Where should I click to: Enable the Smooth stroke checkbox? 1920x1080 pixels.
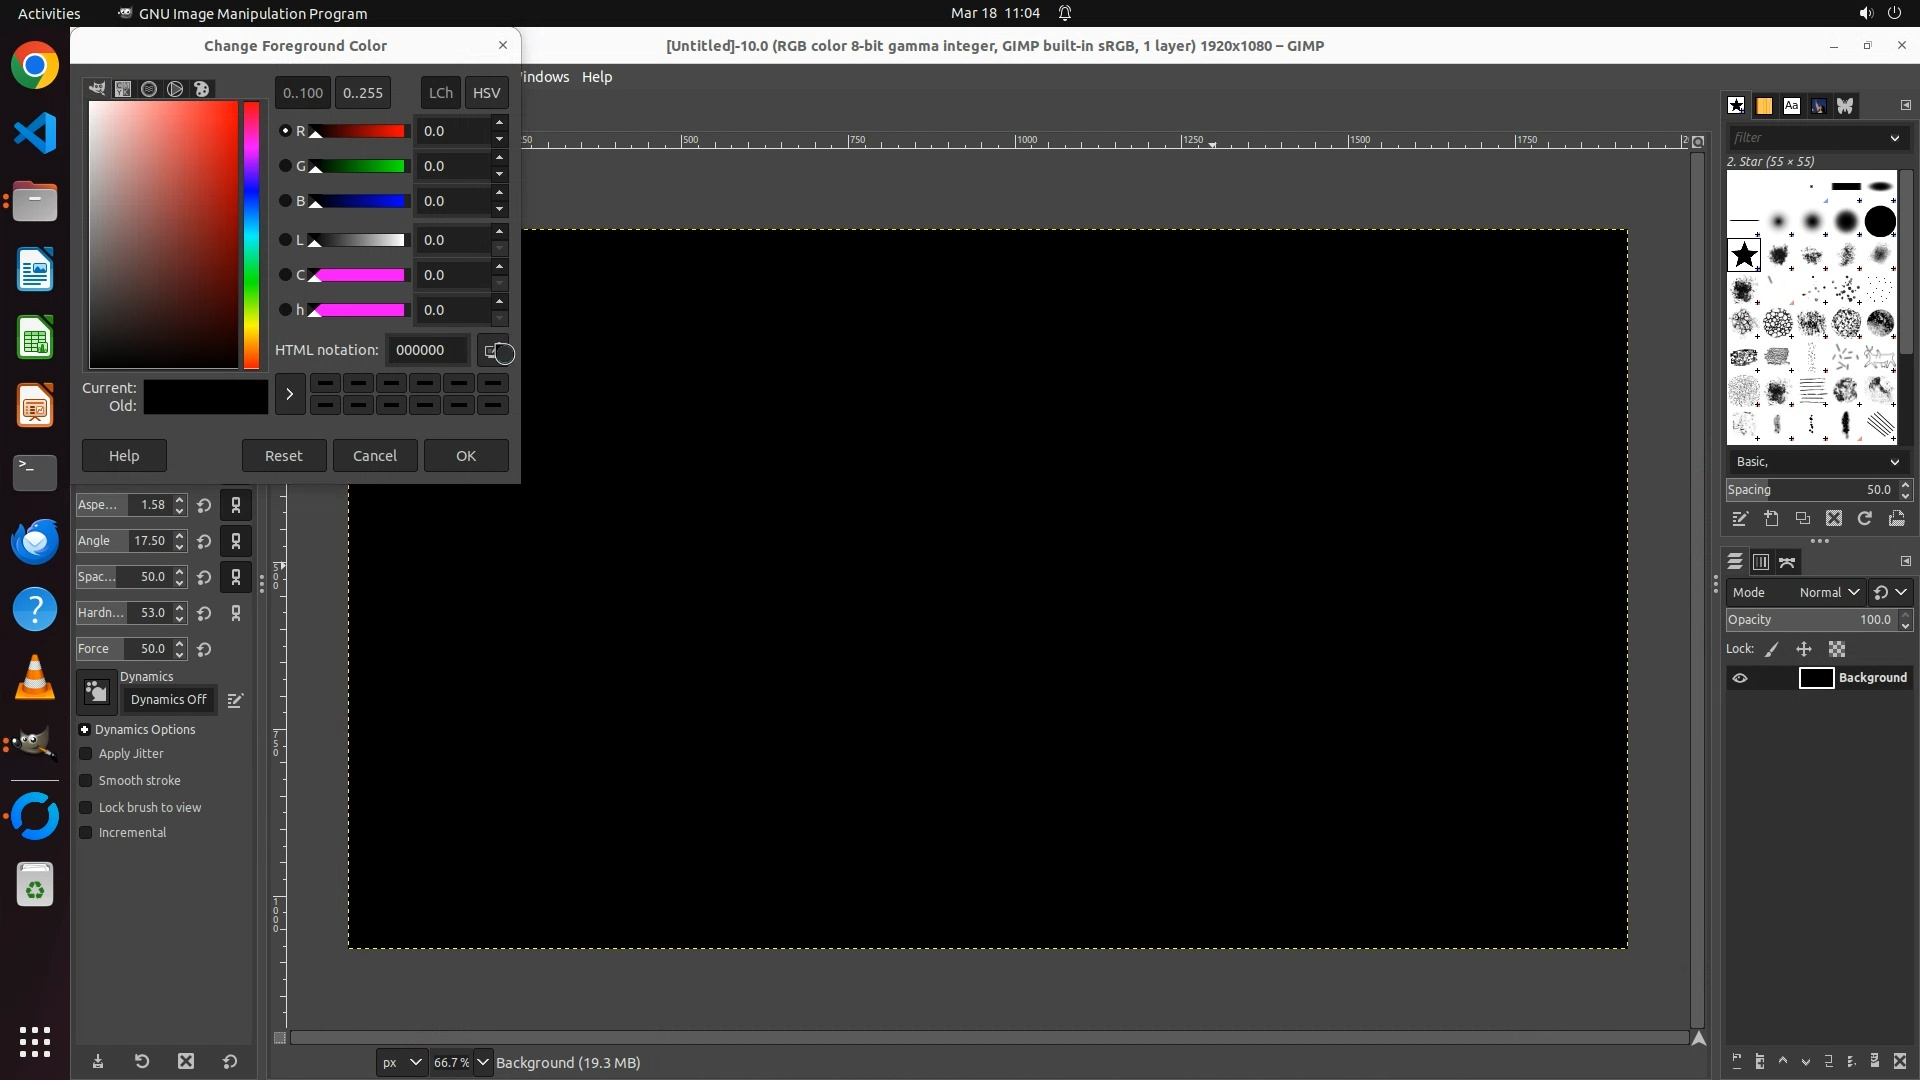click(86, 781)
